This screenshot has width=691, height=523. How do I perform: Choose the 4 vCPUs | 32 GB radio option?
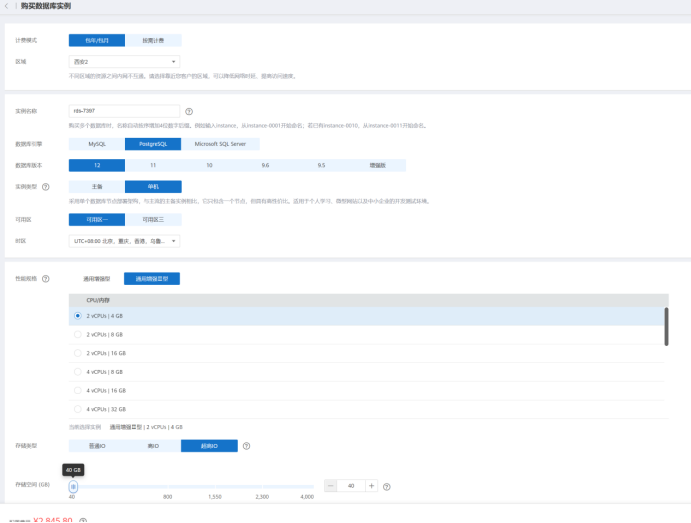pos(78,409)
